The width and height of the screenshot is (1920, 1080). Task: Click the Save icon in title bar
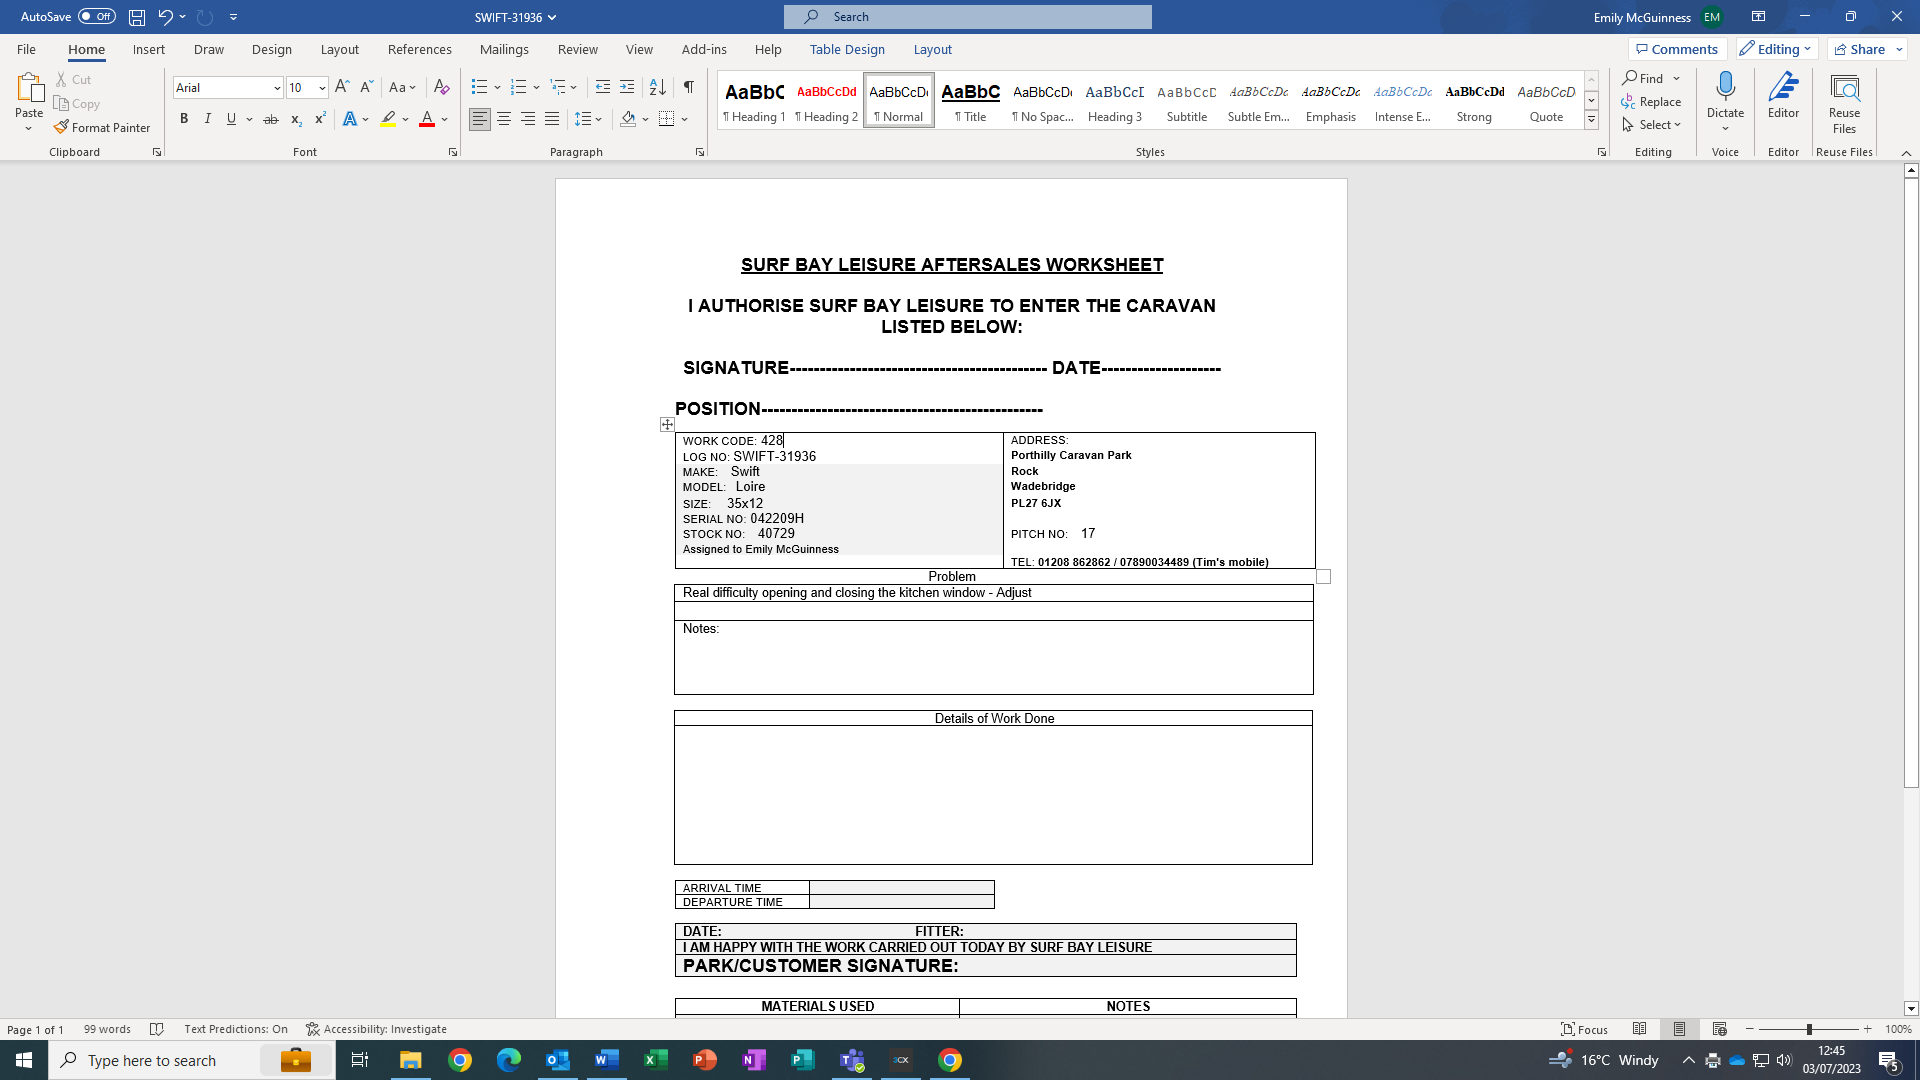pyautogui.click(x=137, y=17)
